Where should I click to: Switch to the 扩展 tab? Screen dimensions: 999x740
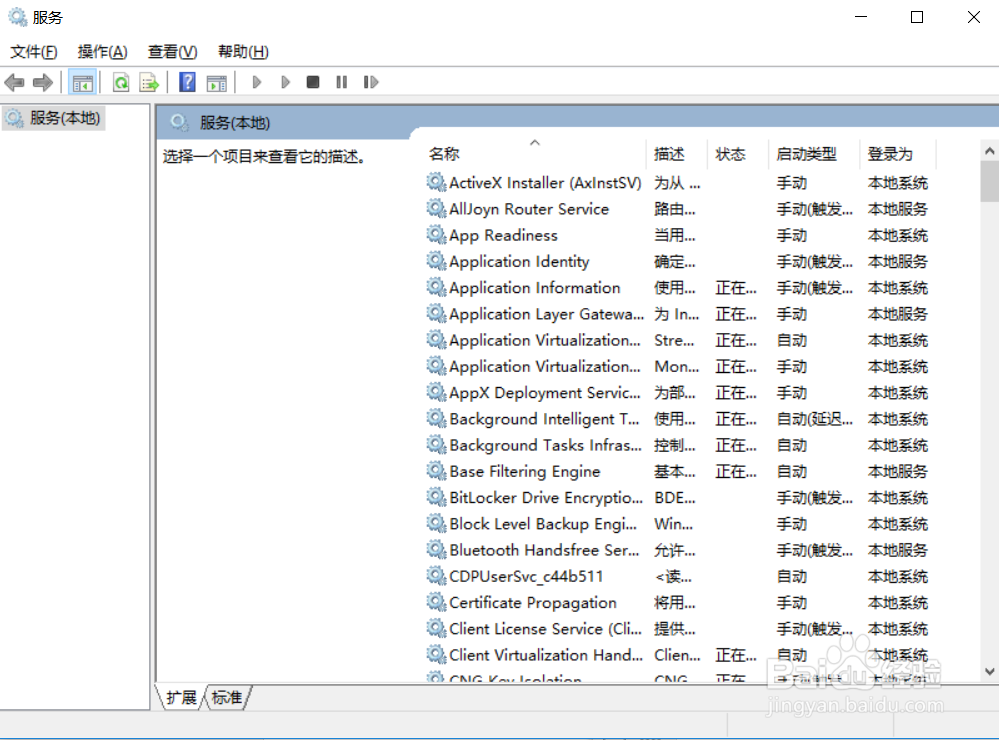click(181, 697)
